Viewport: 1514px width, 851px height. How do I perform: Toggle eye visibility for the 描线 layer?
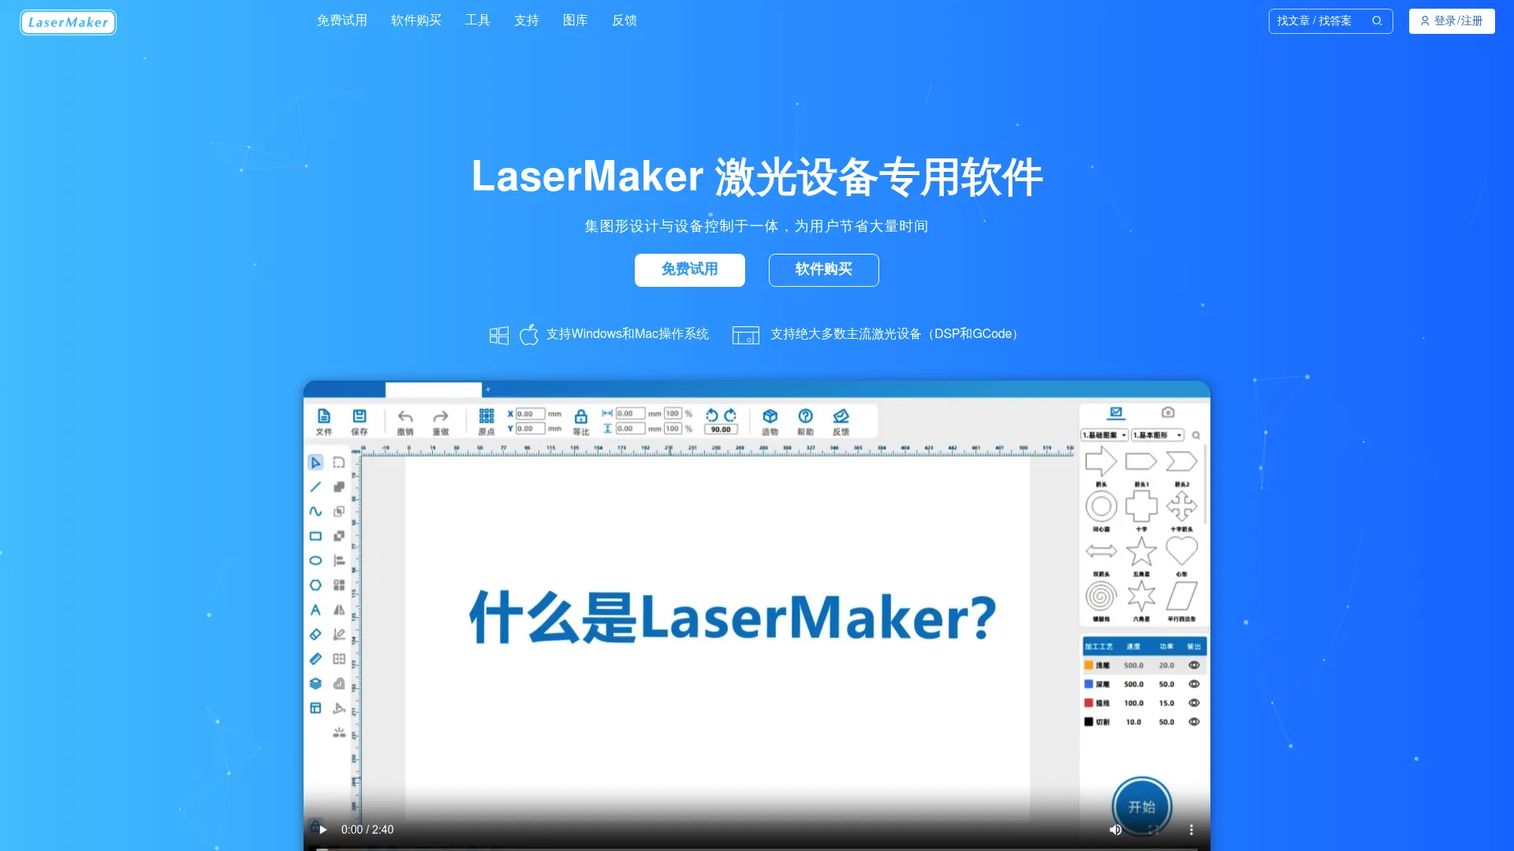[x=1194, y=703]
